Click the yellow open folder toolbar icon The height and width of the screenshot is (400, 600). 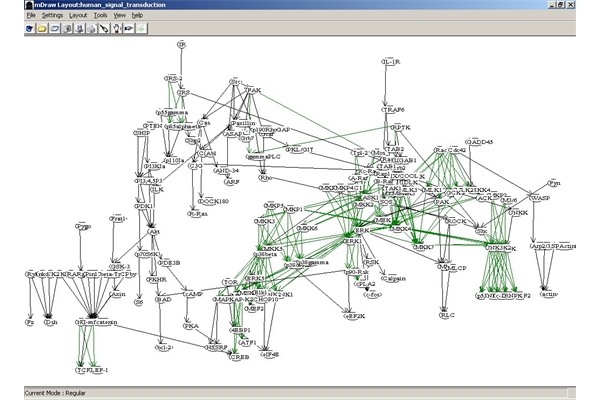point(41,29)
